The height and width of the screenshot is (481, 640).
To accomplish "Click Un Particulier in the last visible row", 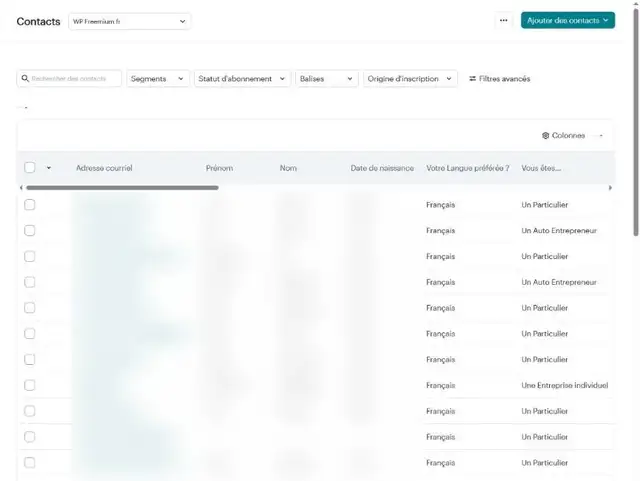I will coord(544,463).
